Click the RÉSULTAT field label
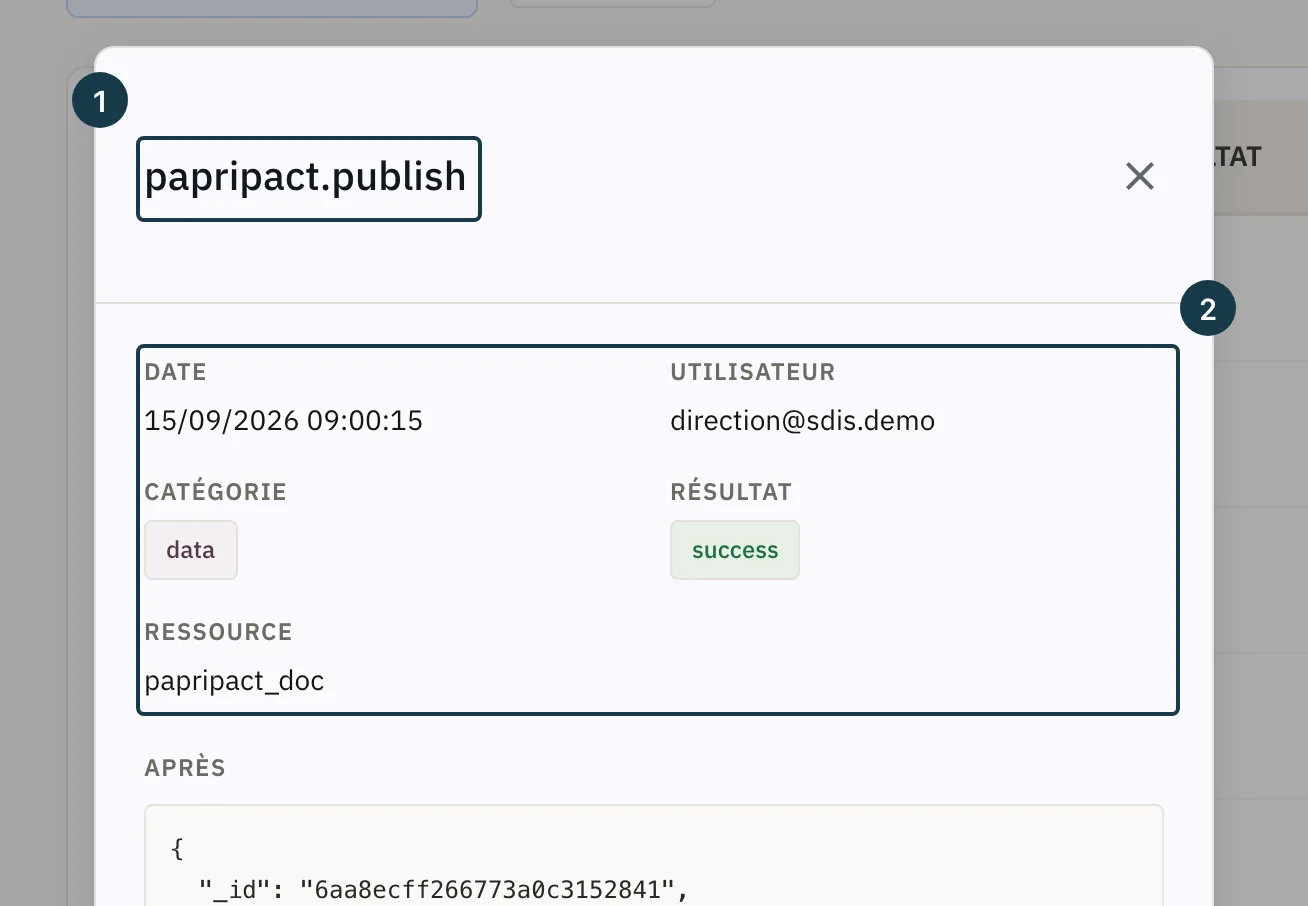1308x906 pixels. [731, 492]
